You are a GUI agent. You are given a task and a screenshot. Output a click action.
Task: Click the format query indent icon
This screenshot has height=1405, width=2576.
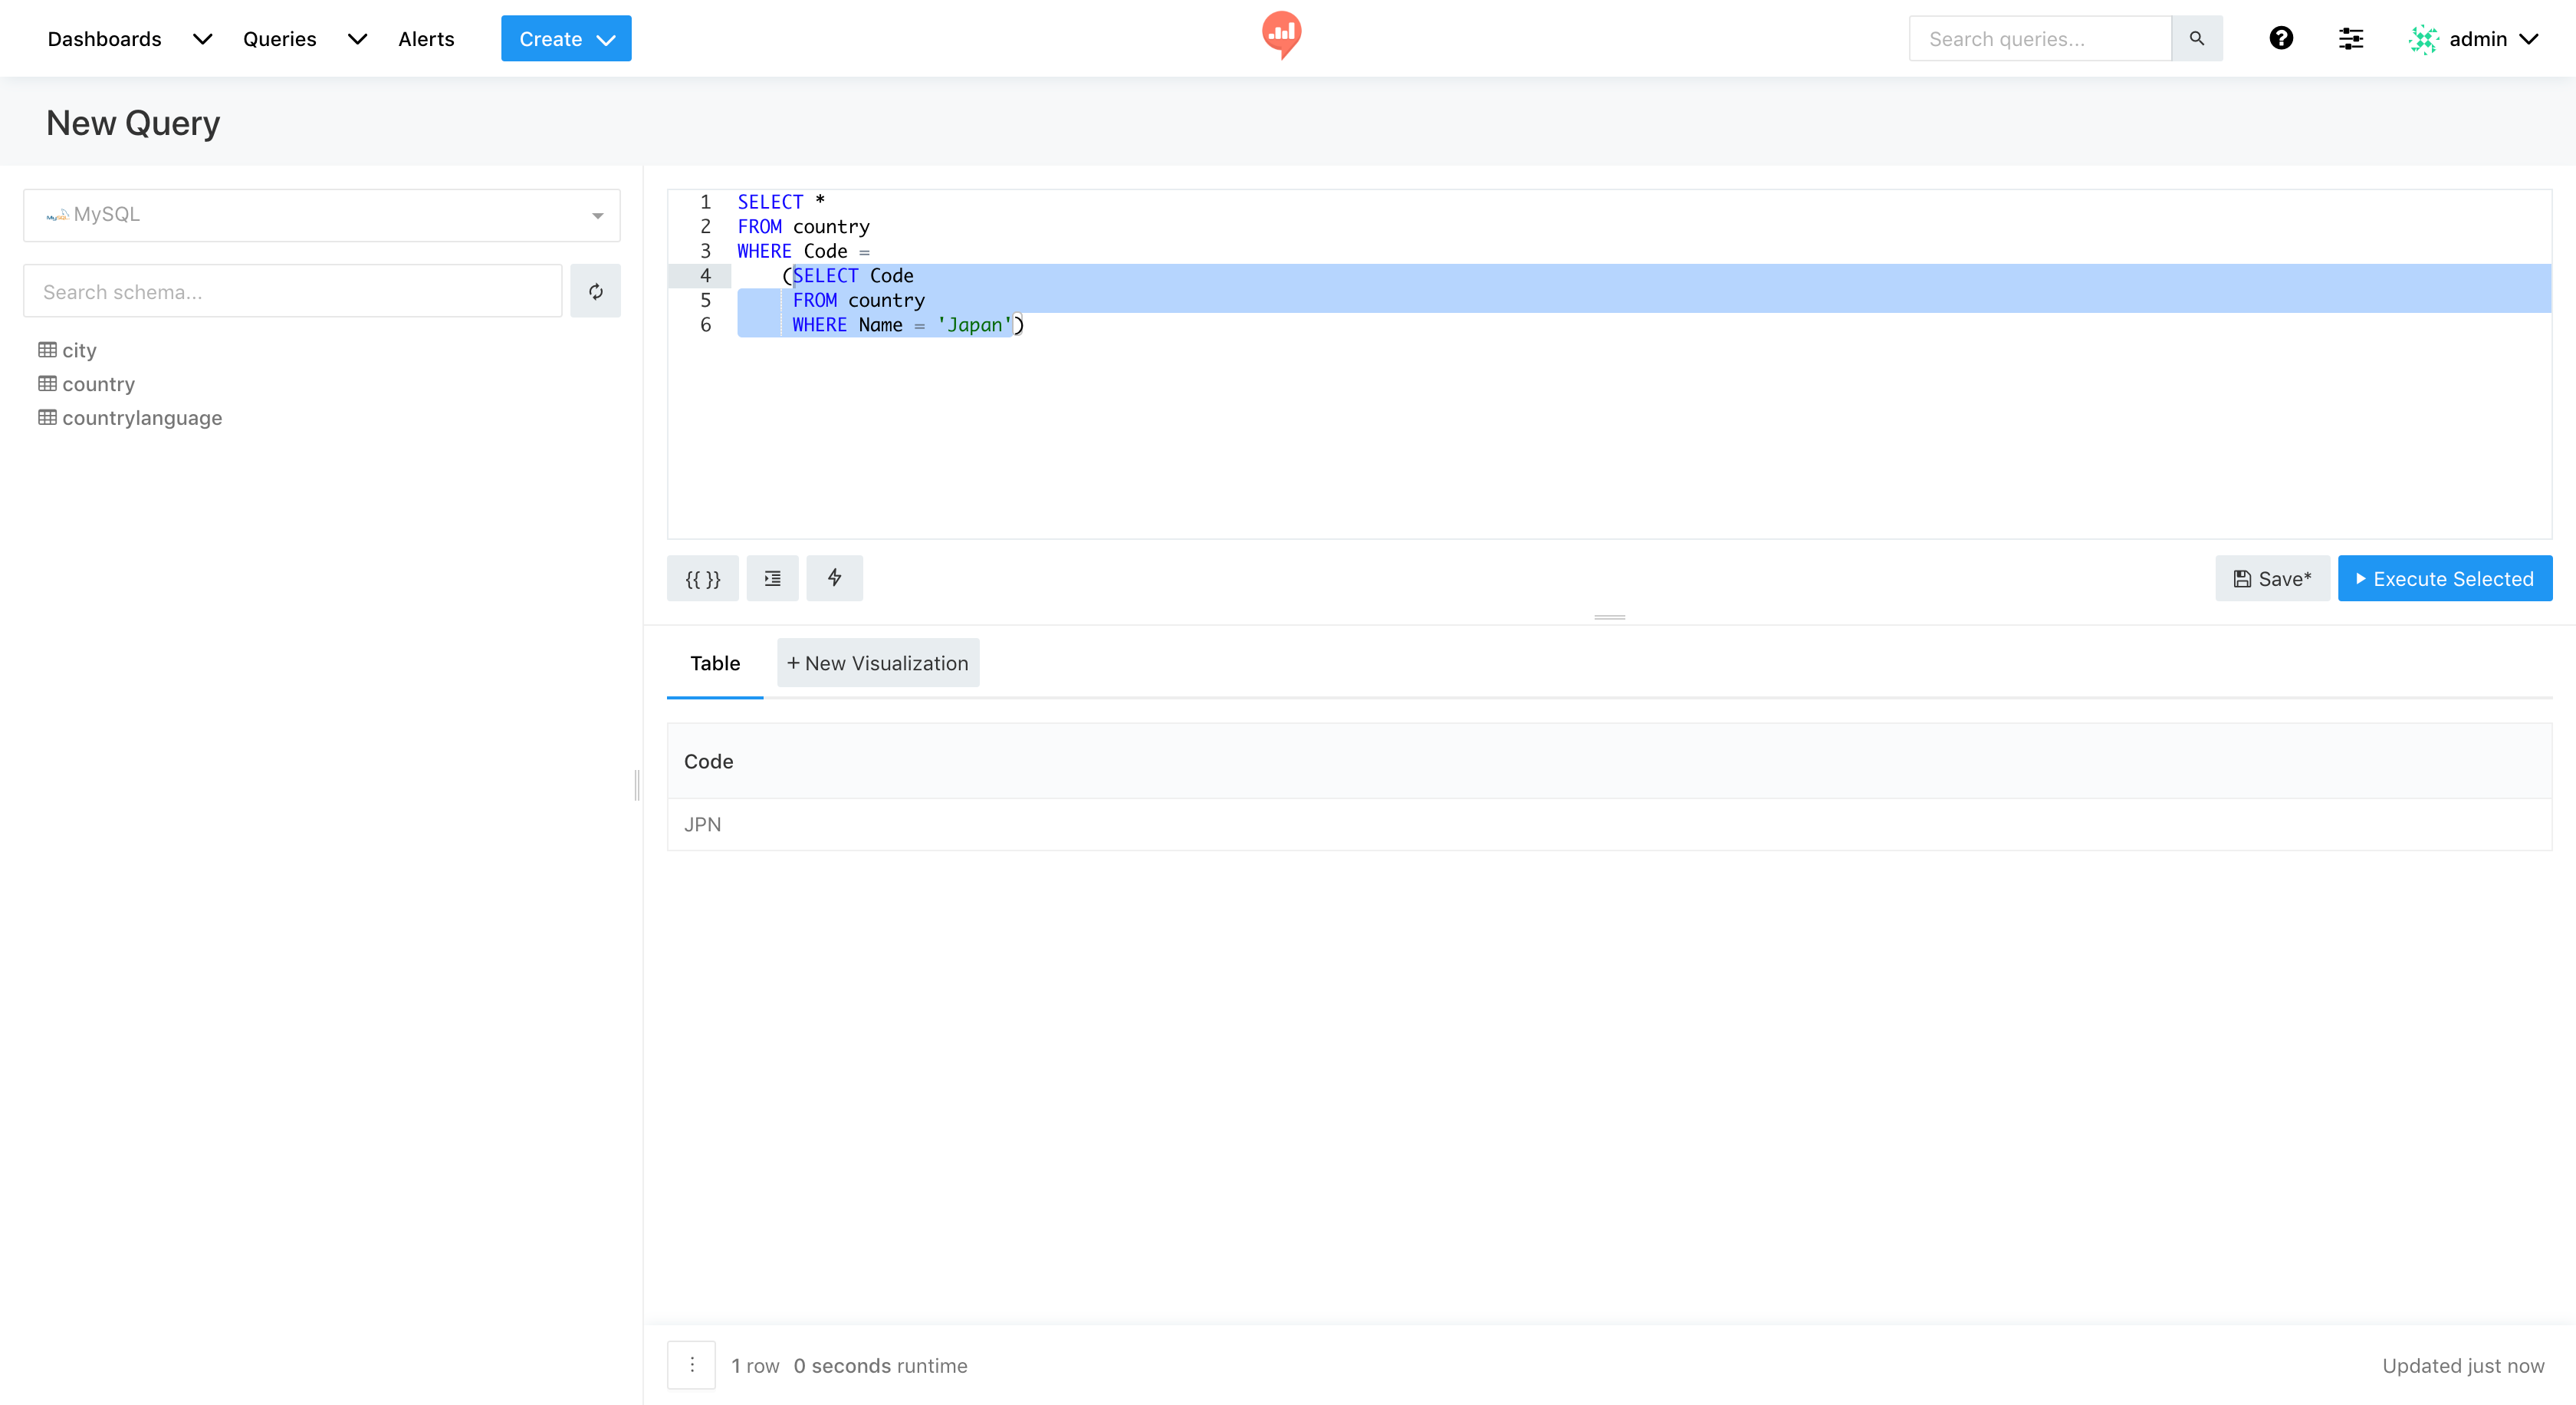click(x=772, y=579)
